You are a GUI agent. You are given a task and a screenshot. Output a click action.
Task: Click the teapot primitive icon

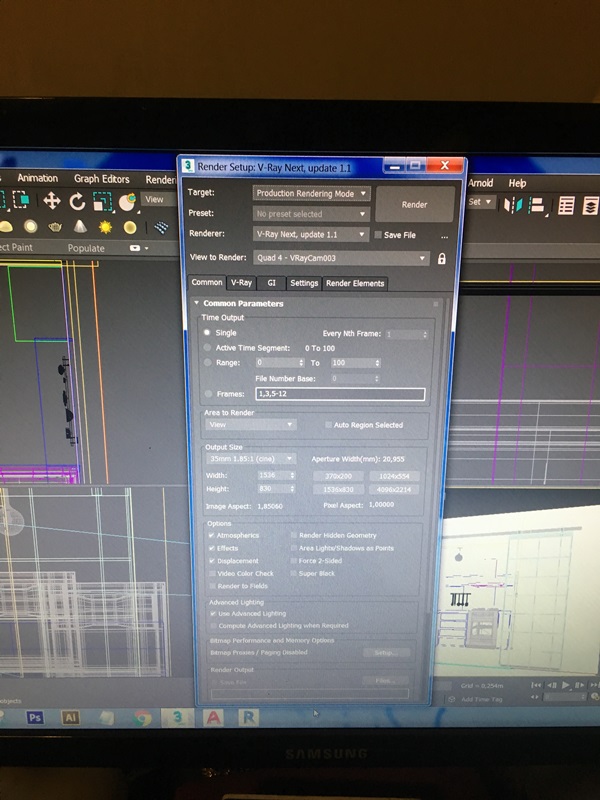(x=55, y=227)
